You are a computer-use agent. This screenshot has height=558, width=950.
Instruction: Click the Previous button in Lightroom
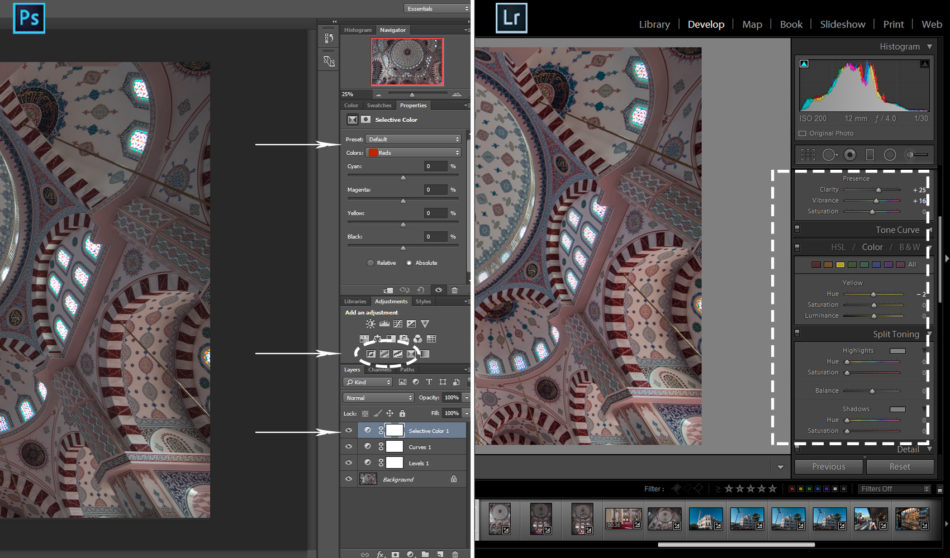point(828,466)
